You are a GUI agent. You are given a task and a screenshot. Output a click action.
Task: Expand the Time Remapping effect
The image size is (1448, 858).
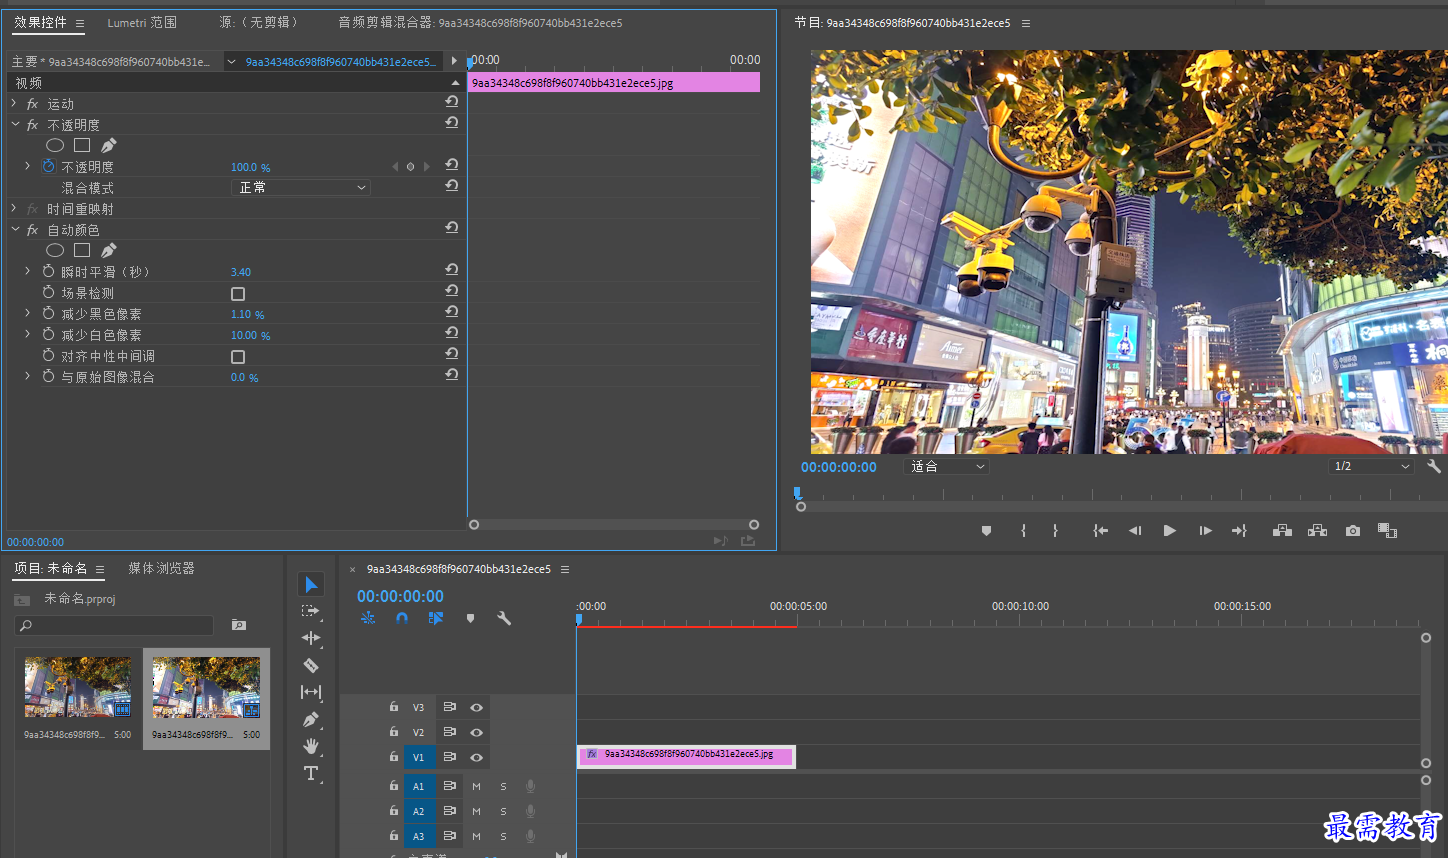[x=14, y=208]
